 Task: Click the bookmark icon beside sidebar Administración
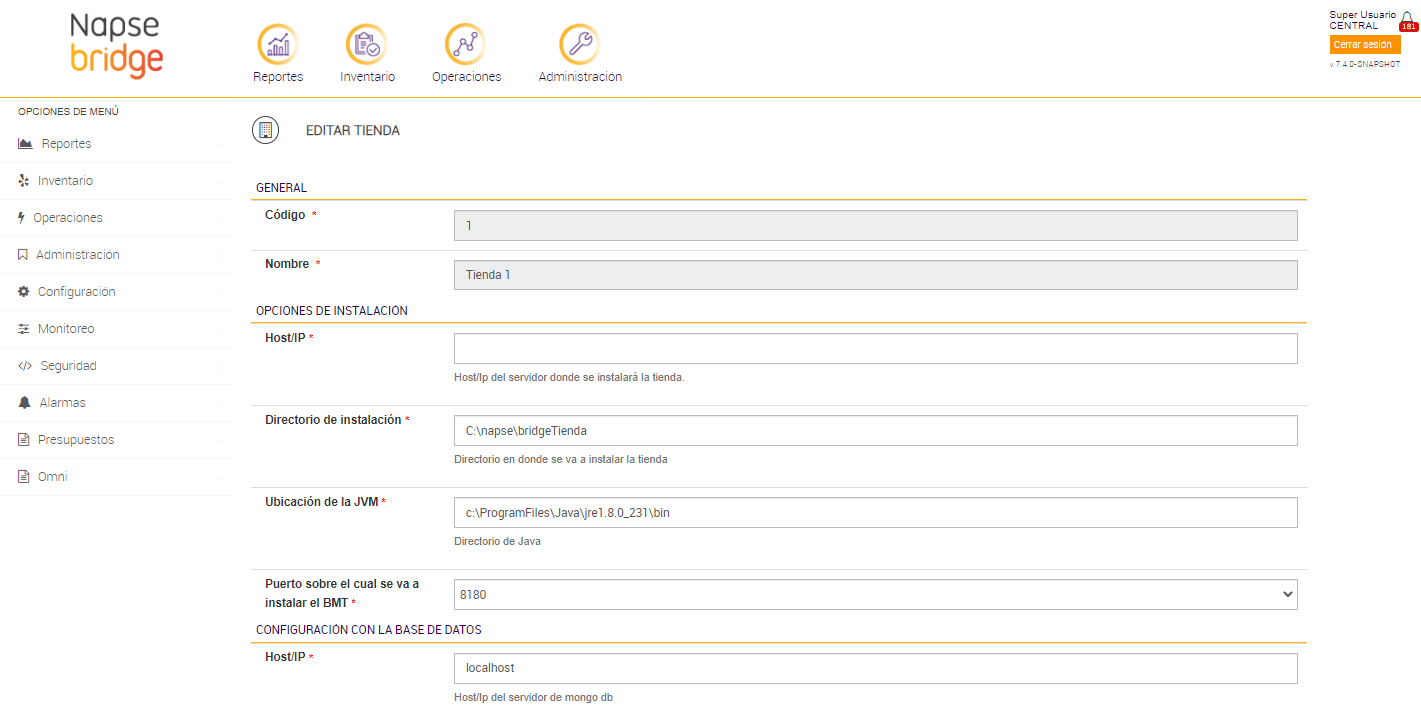tap(22, 255)
